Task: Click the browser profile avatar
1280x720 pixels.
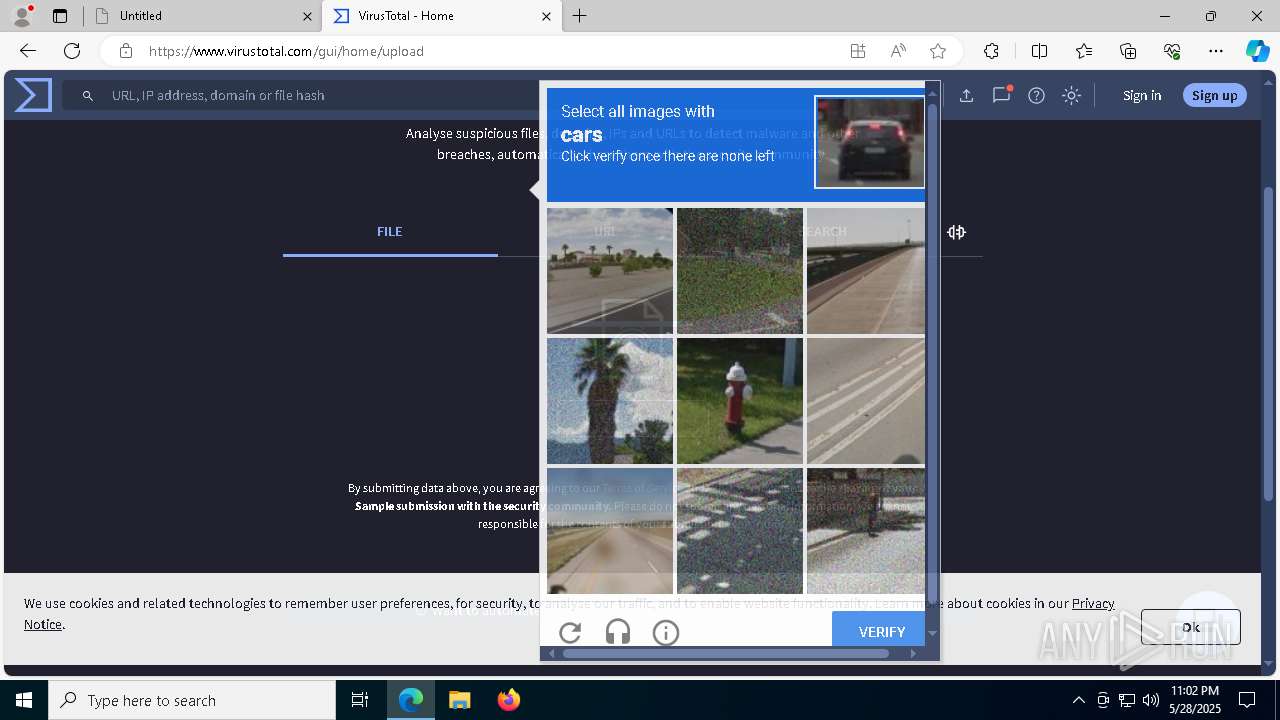Action: click(22, 16)
